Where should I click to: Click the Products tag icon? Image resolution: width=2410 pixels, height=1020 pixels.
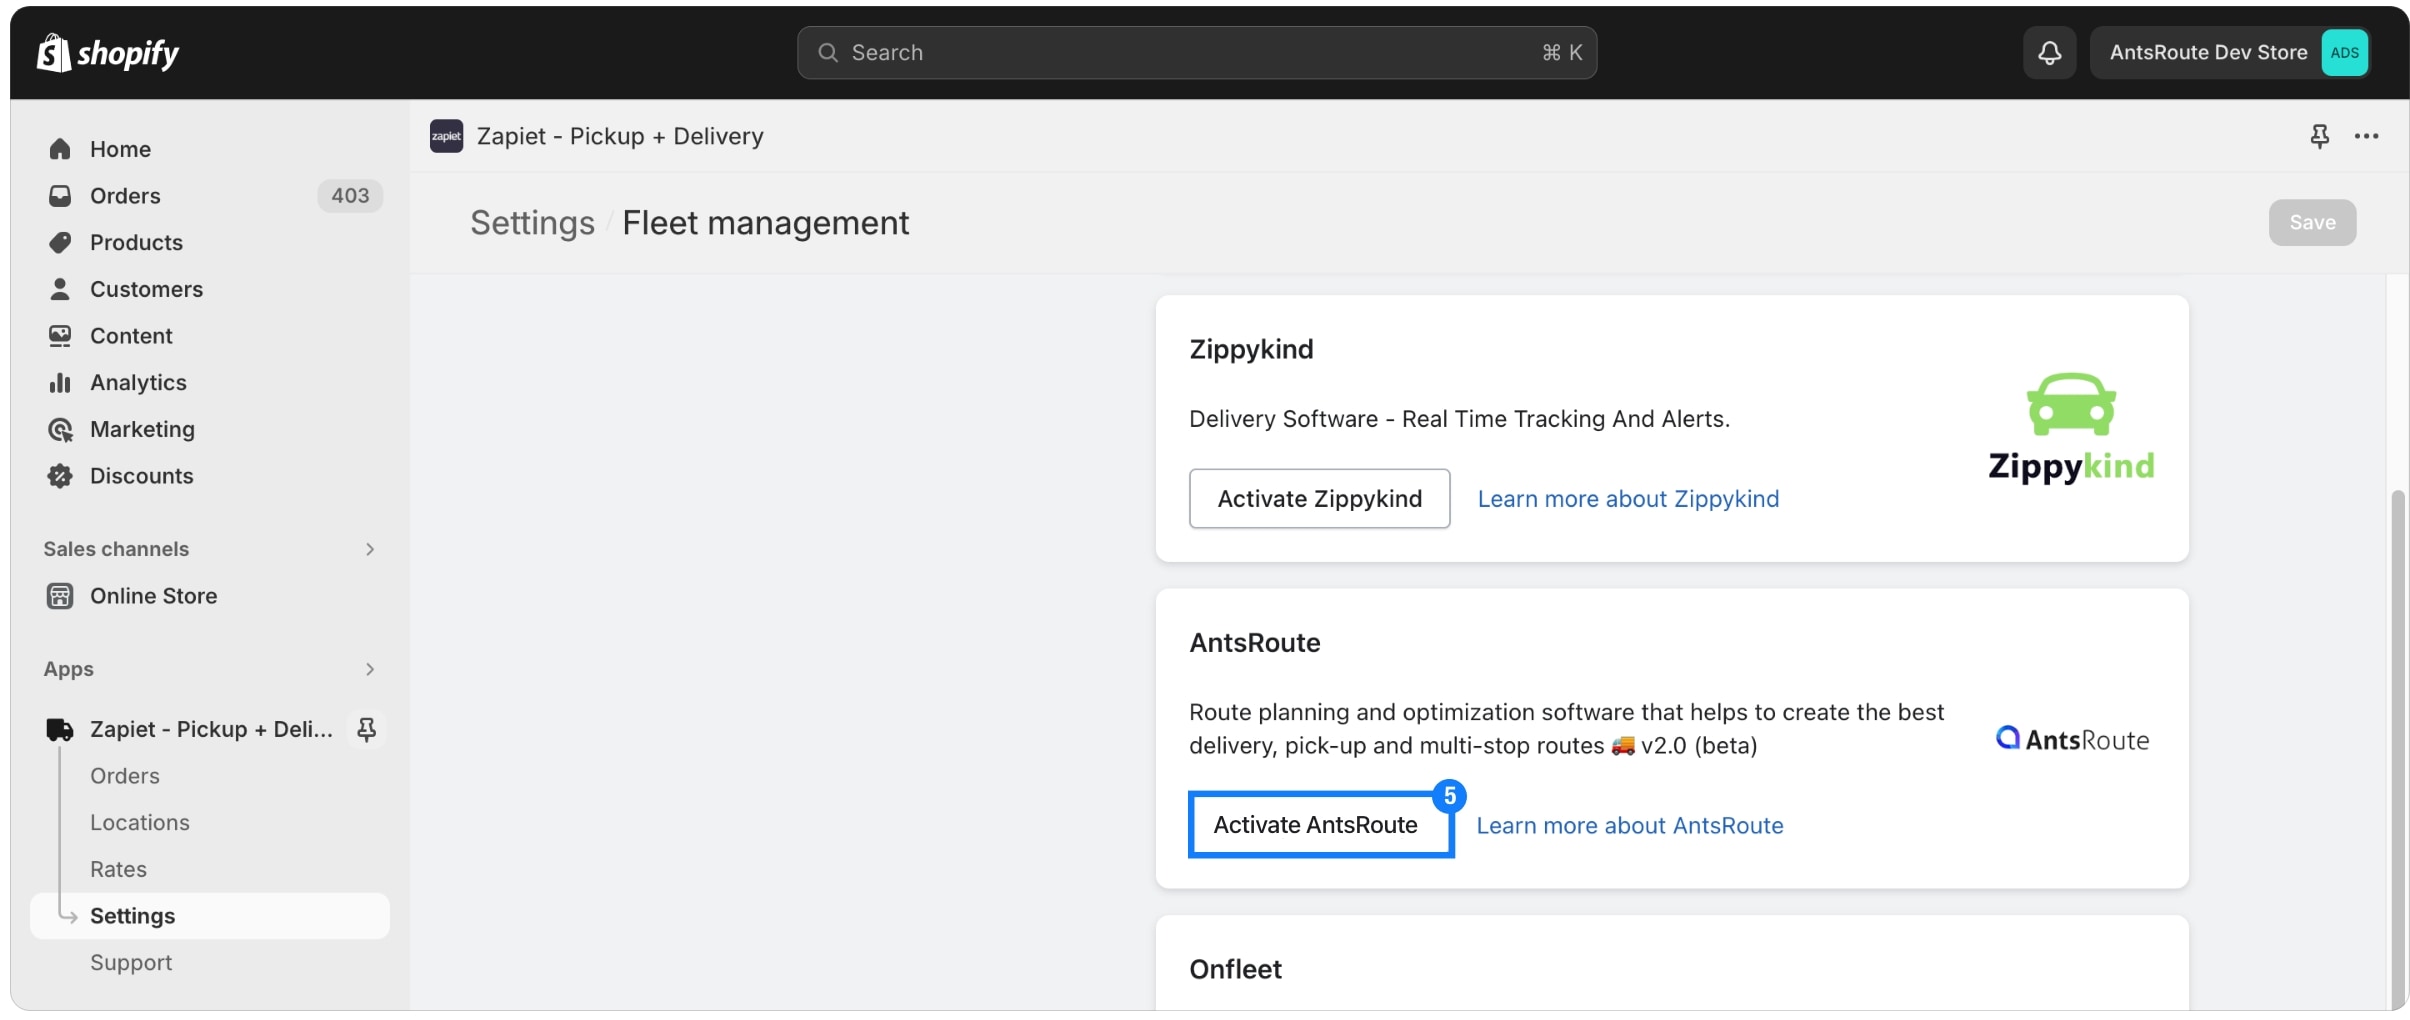point(60,242)
